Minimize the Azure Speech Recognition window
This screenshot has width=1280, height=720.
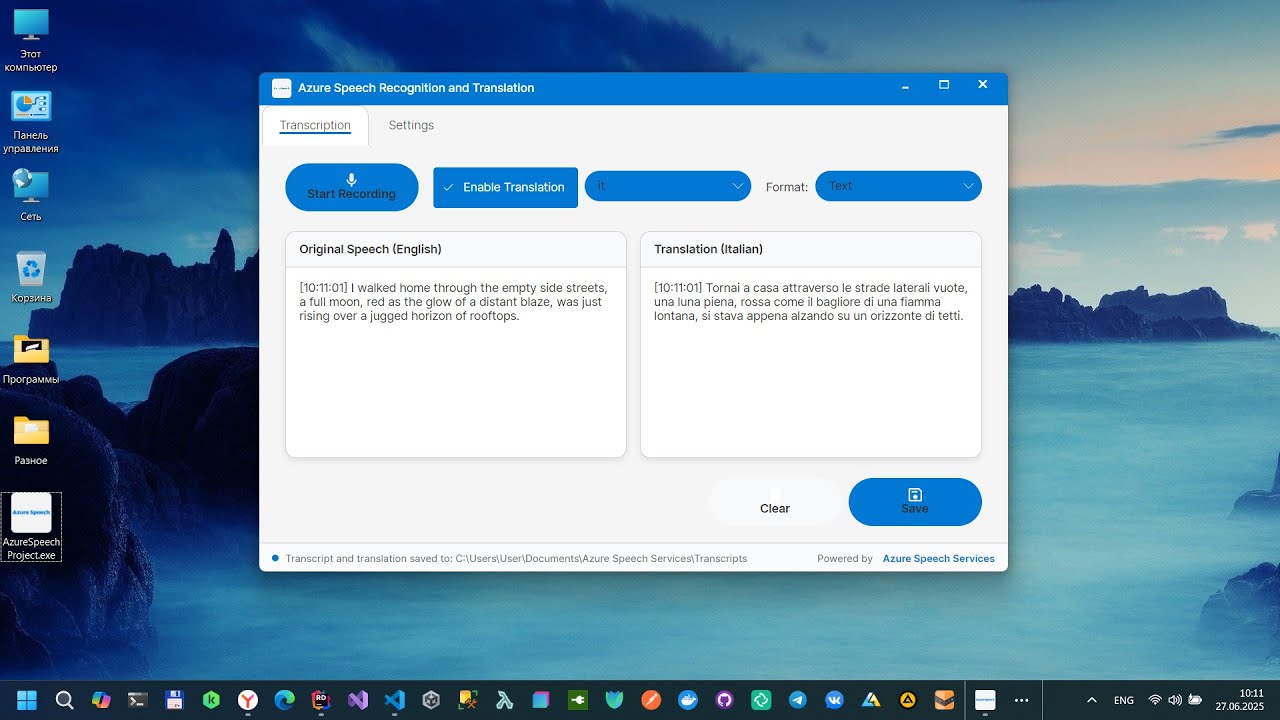[x=905, y=87]
